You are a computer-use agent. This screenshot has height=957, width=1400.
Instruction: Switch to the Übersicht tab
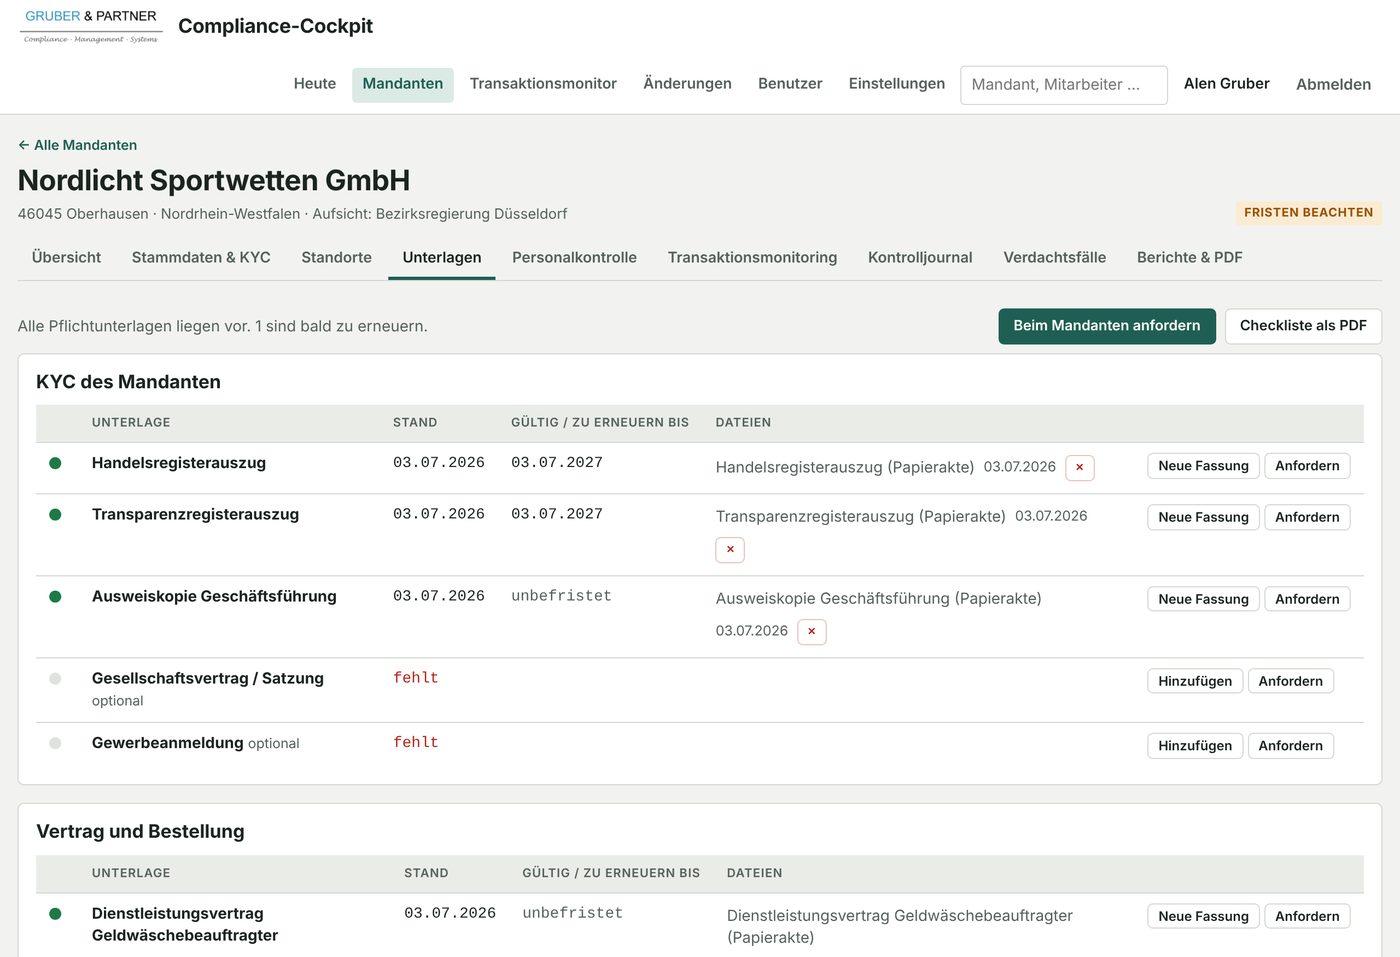point(66,258)
